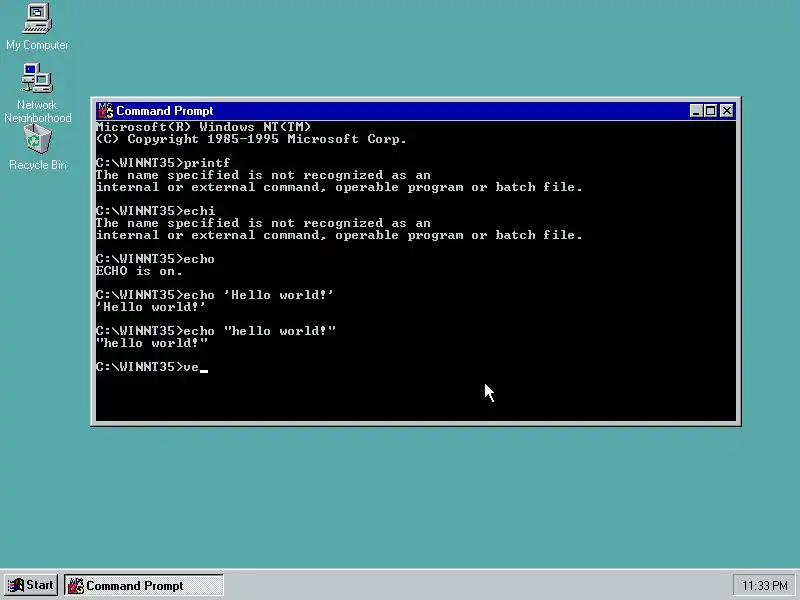This screenshot has width=800, height=600.
Task: Click the "C:\WINNT35>echi" line
Action: coord(156,211)
